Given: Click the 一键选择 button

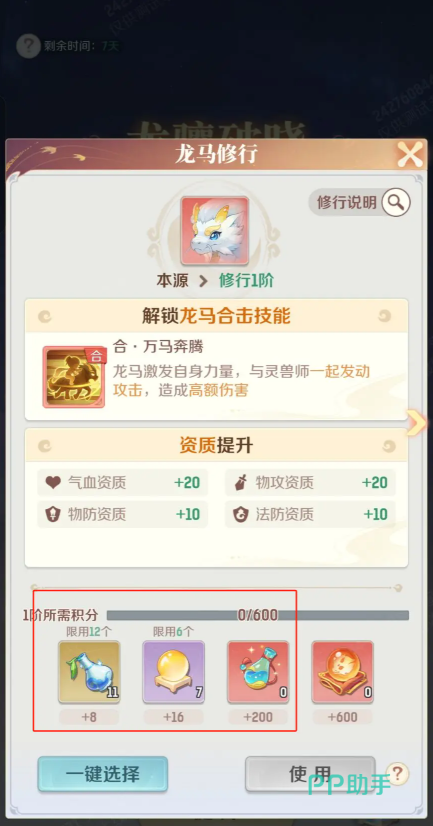Looking at the screenshot, I should coord(103,774).
